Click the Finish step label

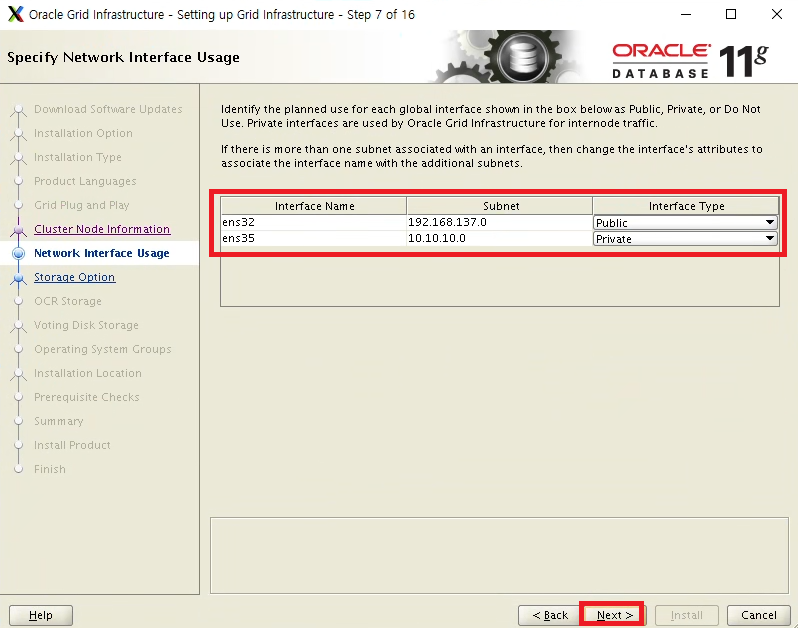[x=50, y=469]
